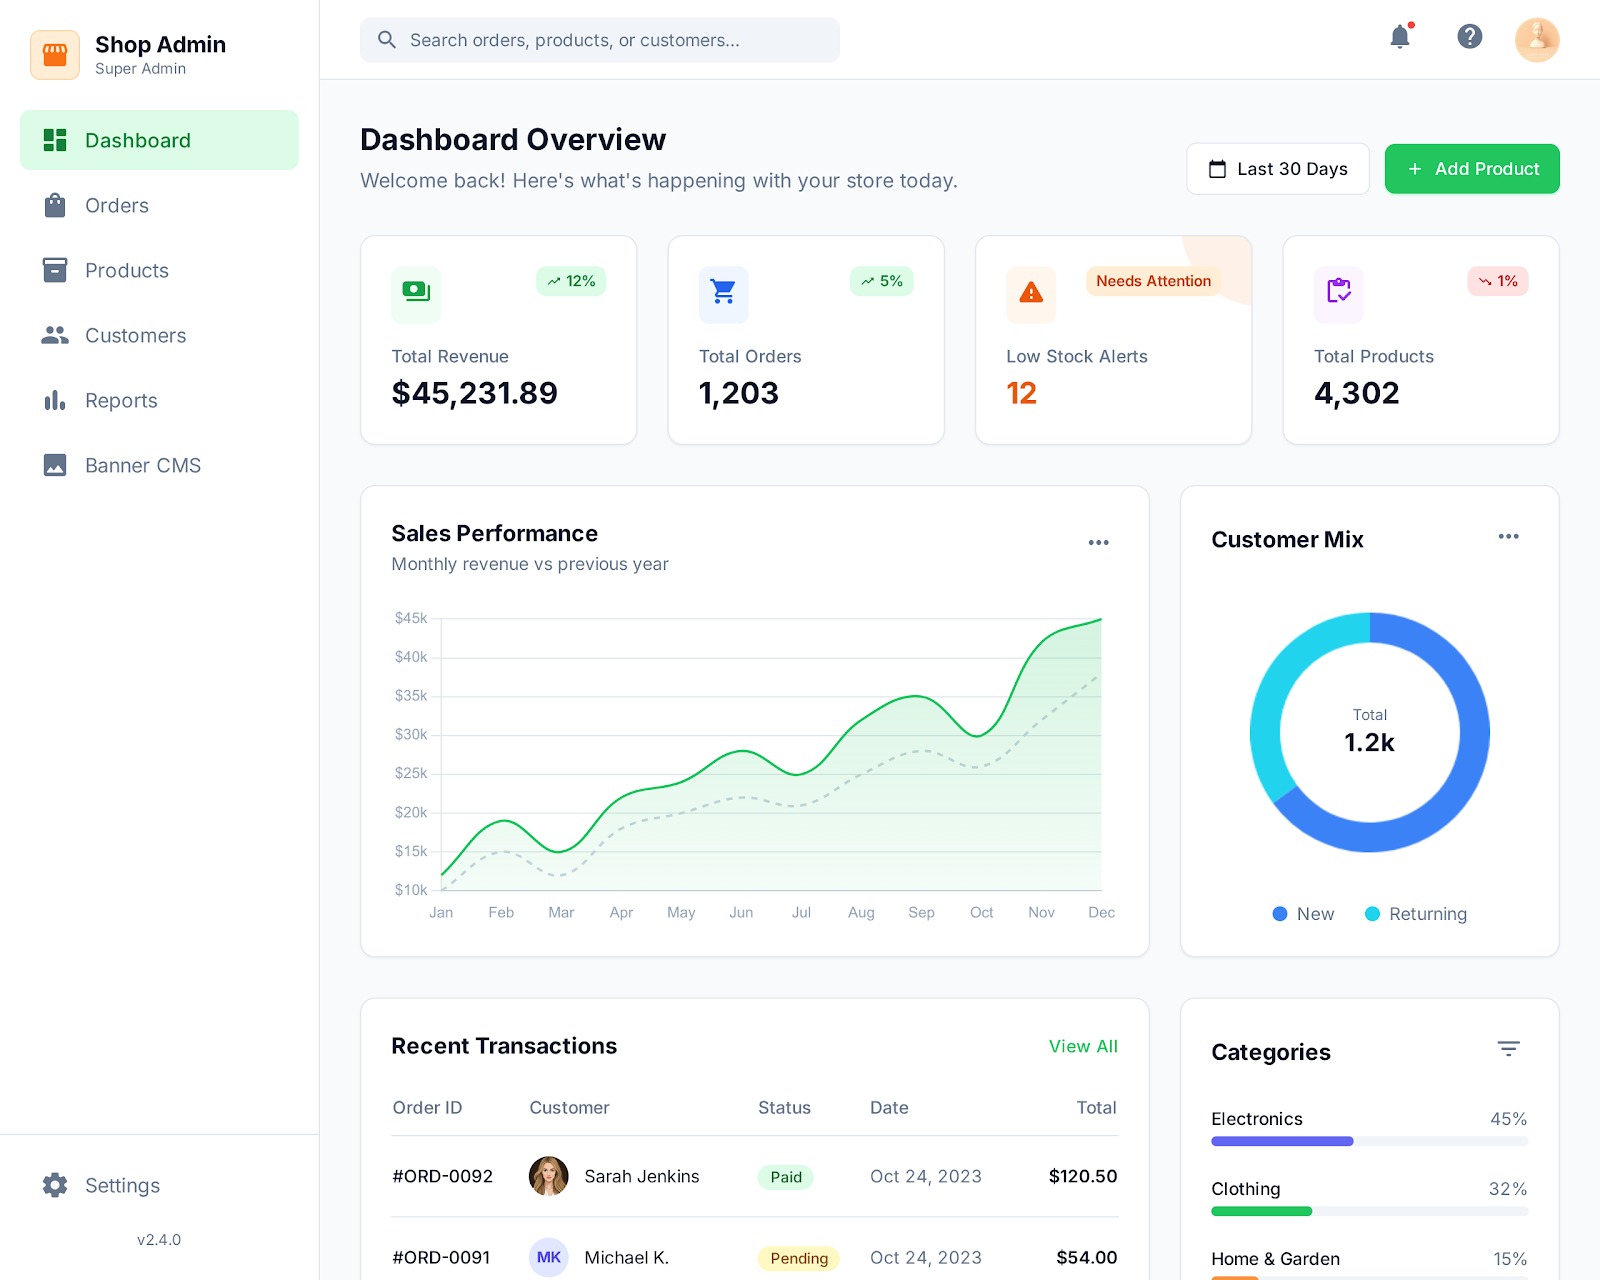Screen dimensions: 1600x1280
Task: Click the Low Stock warning triangle icon
Action: click(x=1030, y=294)
